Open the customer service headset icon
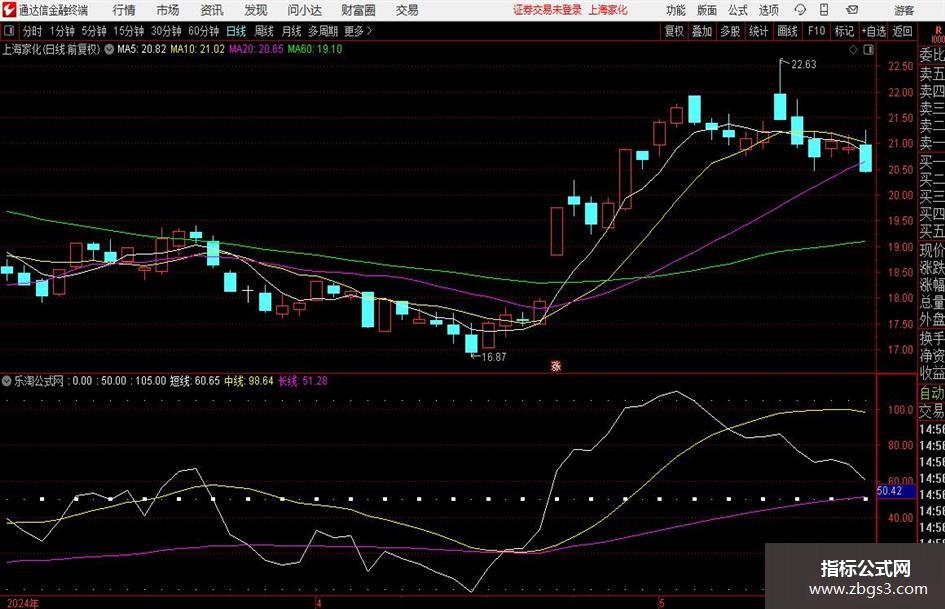945x609 pixels. [800, 10]
